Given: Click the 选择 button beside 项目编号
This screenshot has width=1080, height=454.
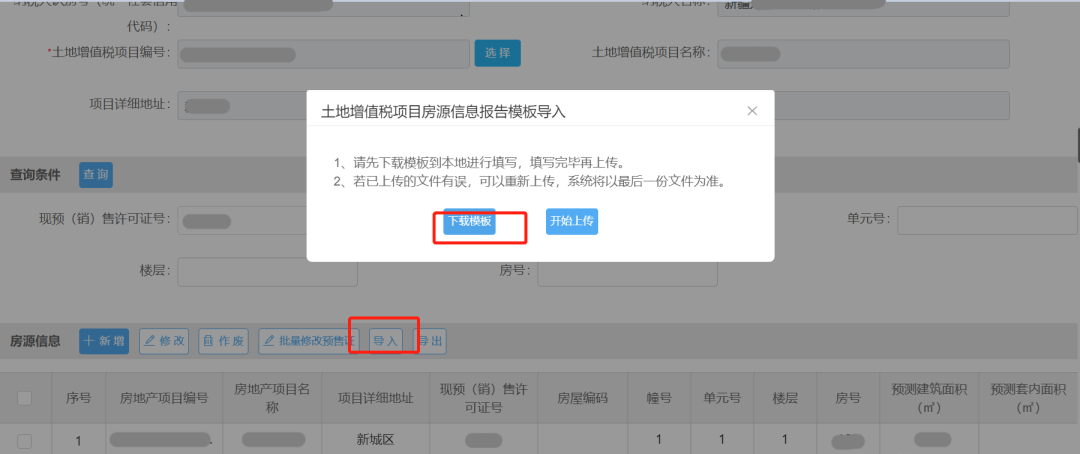Looking at the screenshot, I should tap(497, 53).
